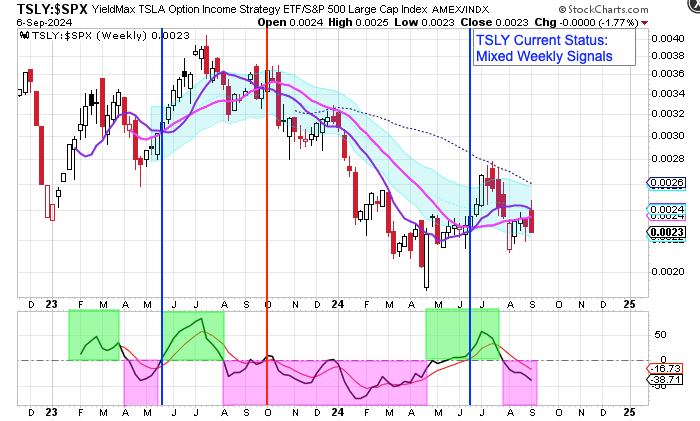This screenshot has width=700, height=421.
Task: Click the first green zone in indicator panel
Action: tap(93, 334)
